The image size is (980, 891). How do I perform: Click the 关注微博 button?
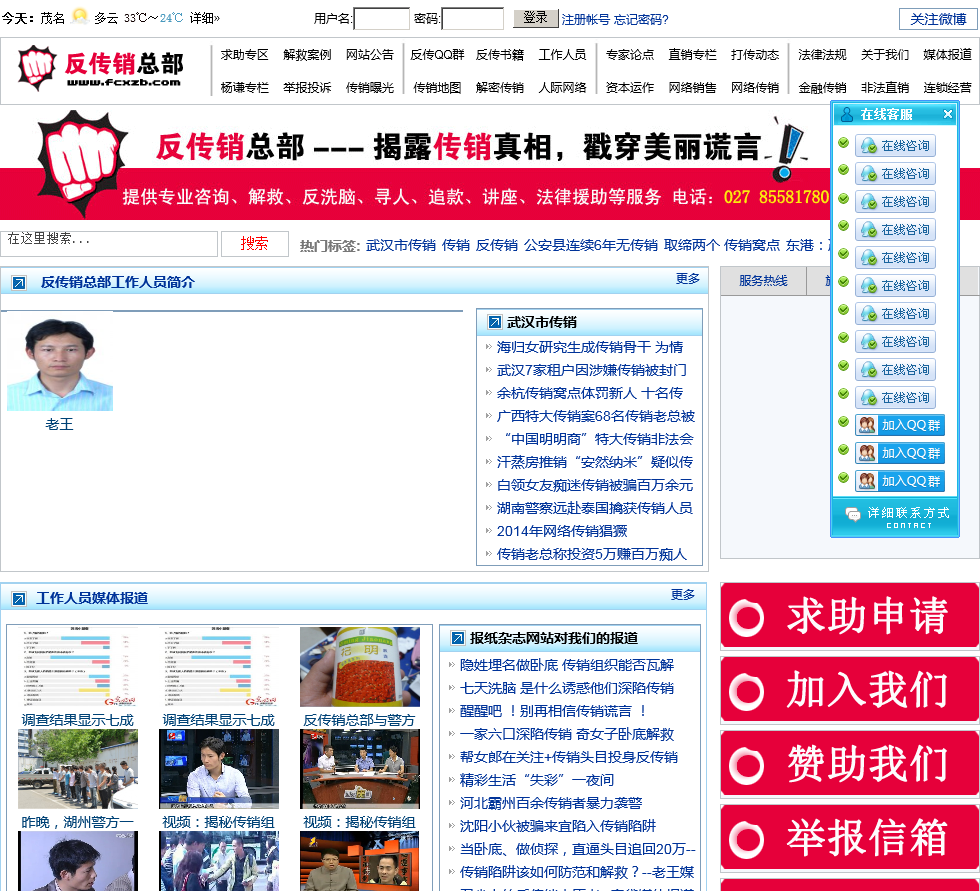tap(938, 19)
